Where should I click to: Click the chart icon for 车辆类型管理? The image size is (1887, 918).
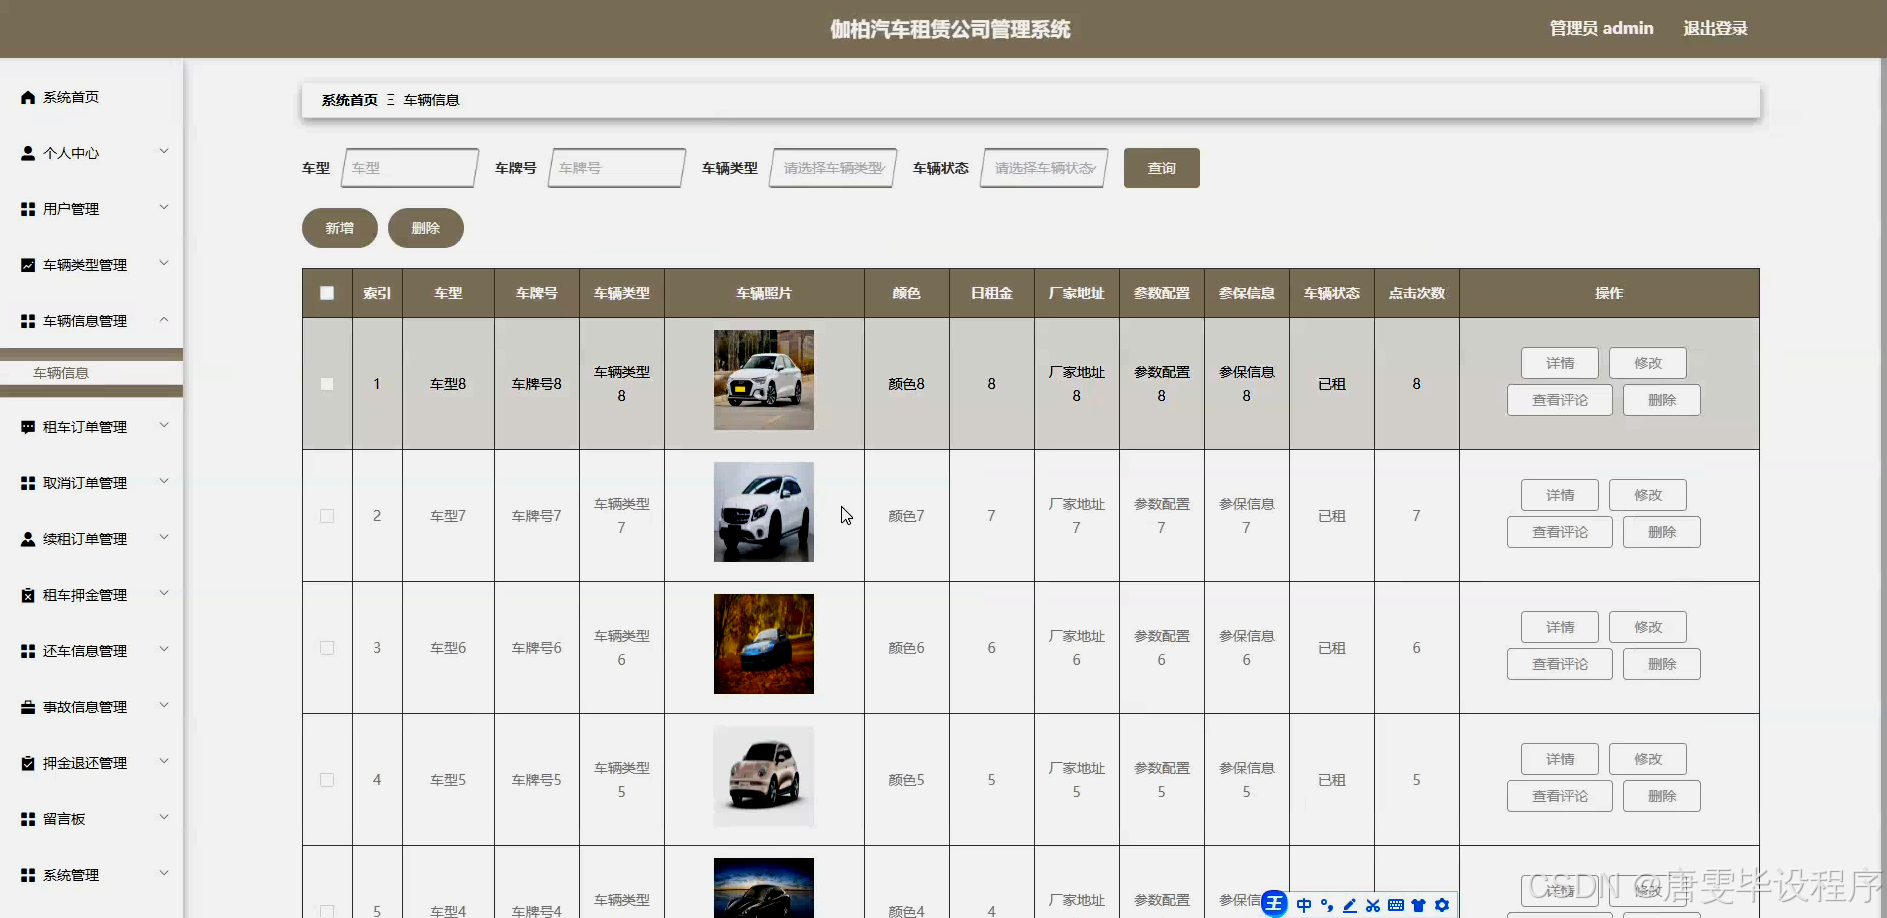coord(28,265)
